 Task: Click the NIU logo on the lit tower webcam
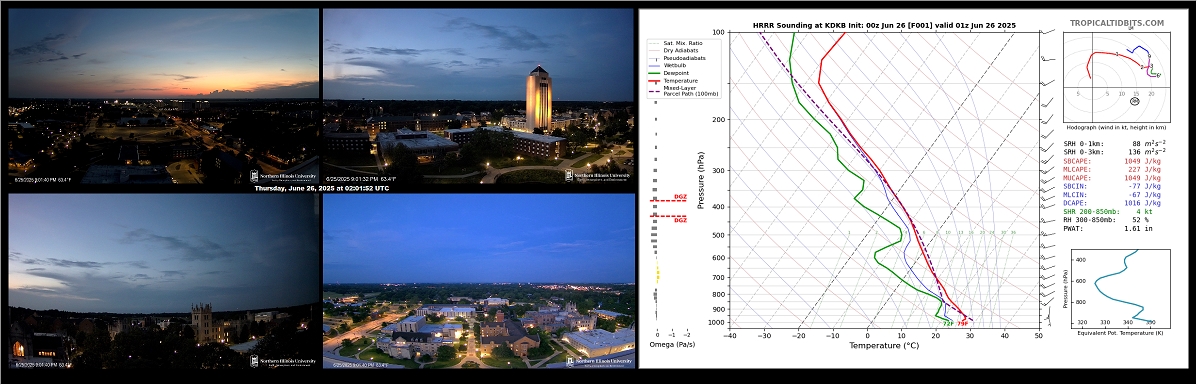[x=598, y=176]
